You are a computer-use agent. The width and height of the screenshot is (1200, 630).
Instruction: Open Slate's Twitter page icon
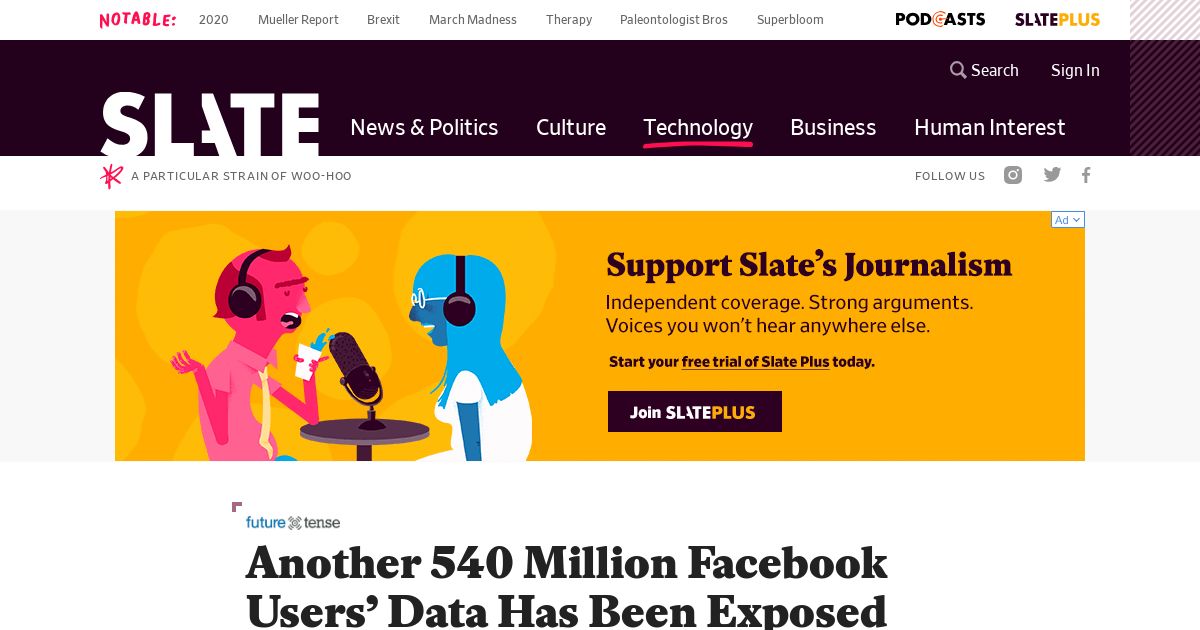pos(1052,175)
